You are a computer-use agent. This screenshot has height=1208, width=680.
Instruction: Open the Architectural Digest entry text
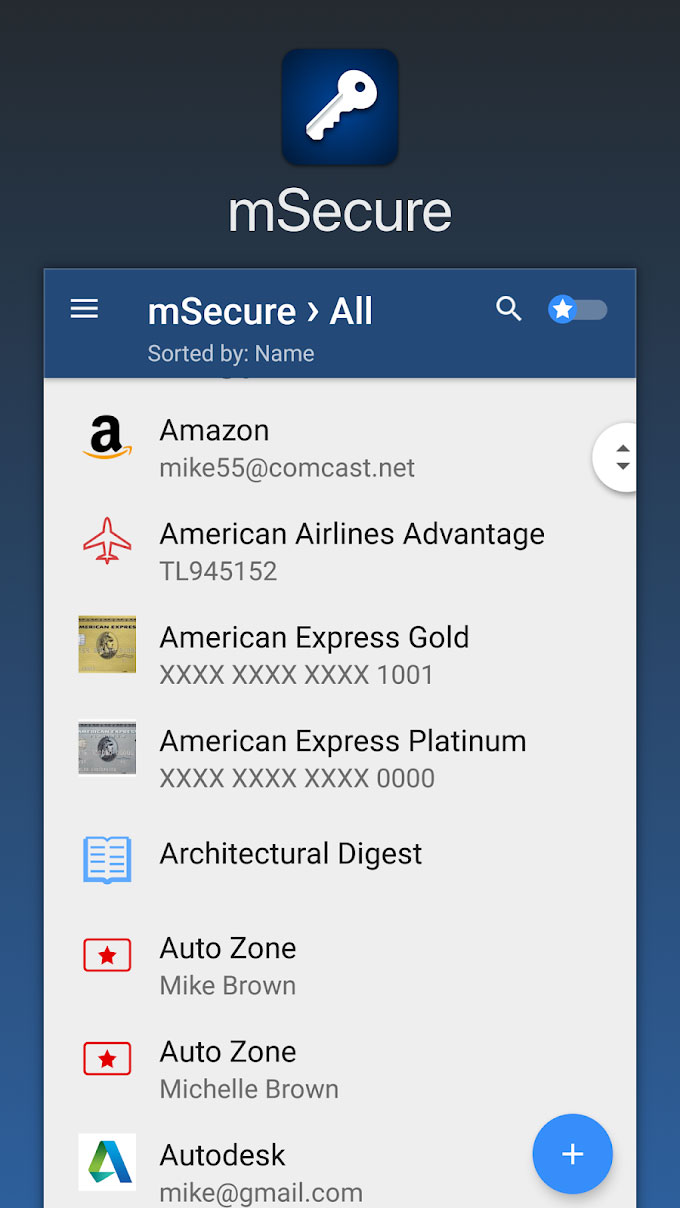click(291, 854)
